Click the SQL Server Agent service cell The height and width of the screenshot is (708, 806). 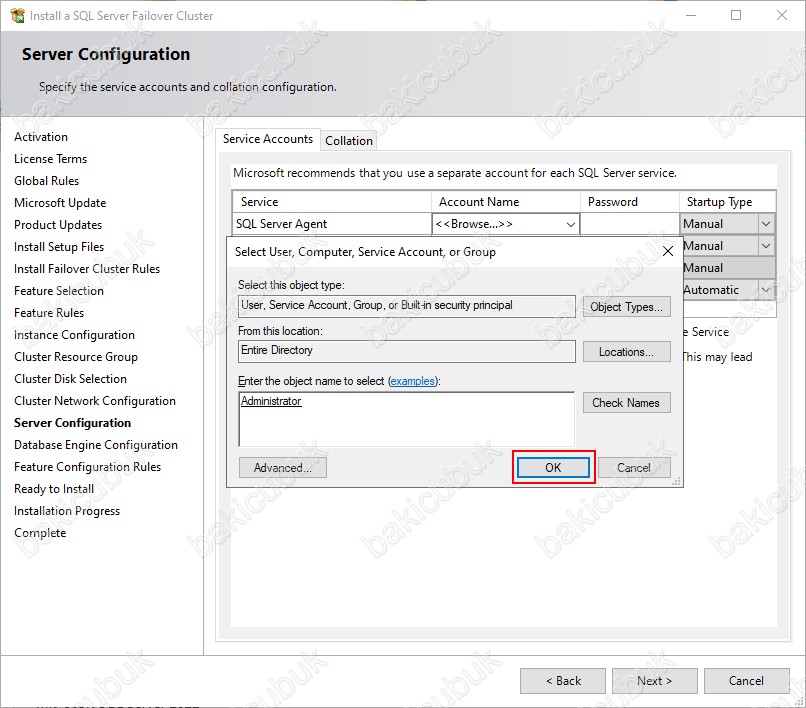pyautogui.click(x=332, y=224)
